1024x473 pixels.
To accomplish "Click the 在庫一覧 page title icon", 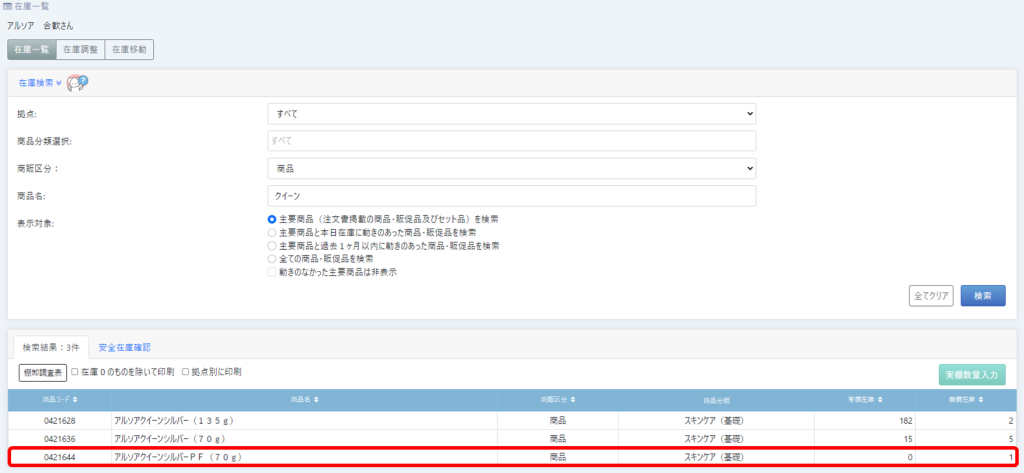I will point(7,6).
